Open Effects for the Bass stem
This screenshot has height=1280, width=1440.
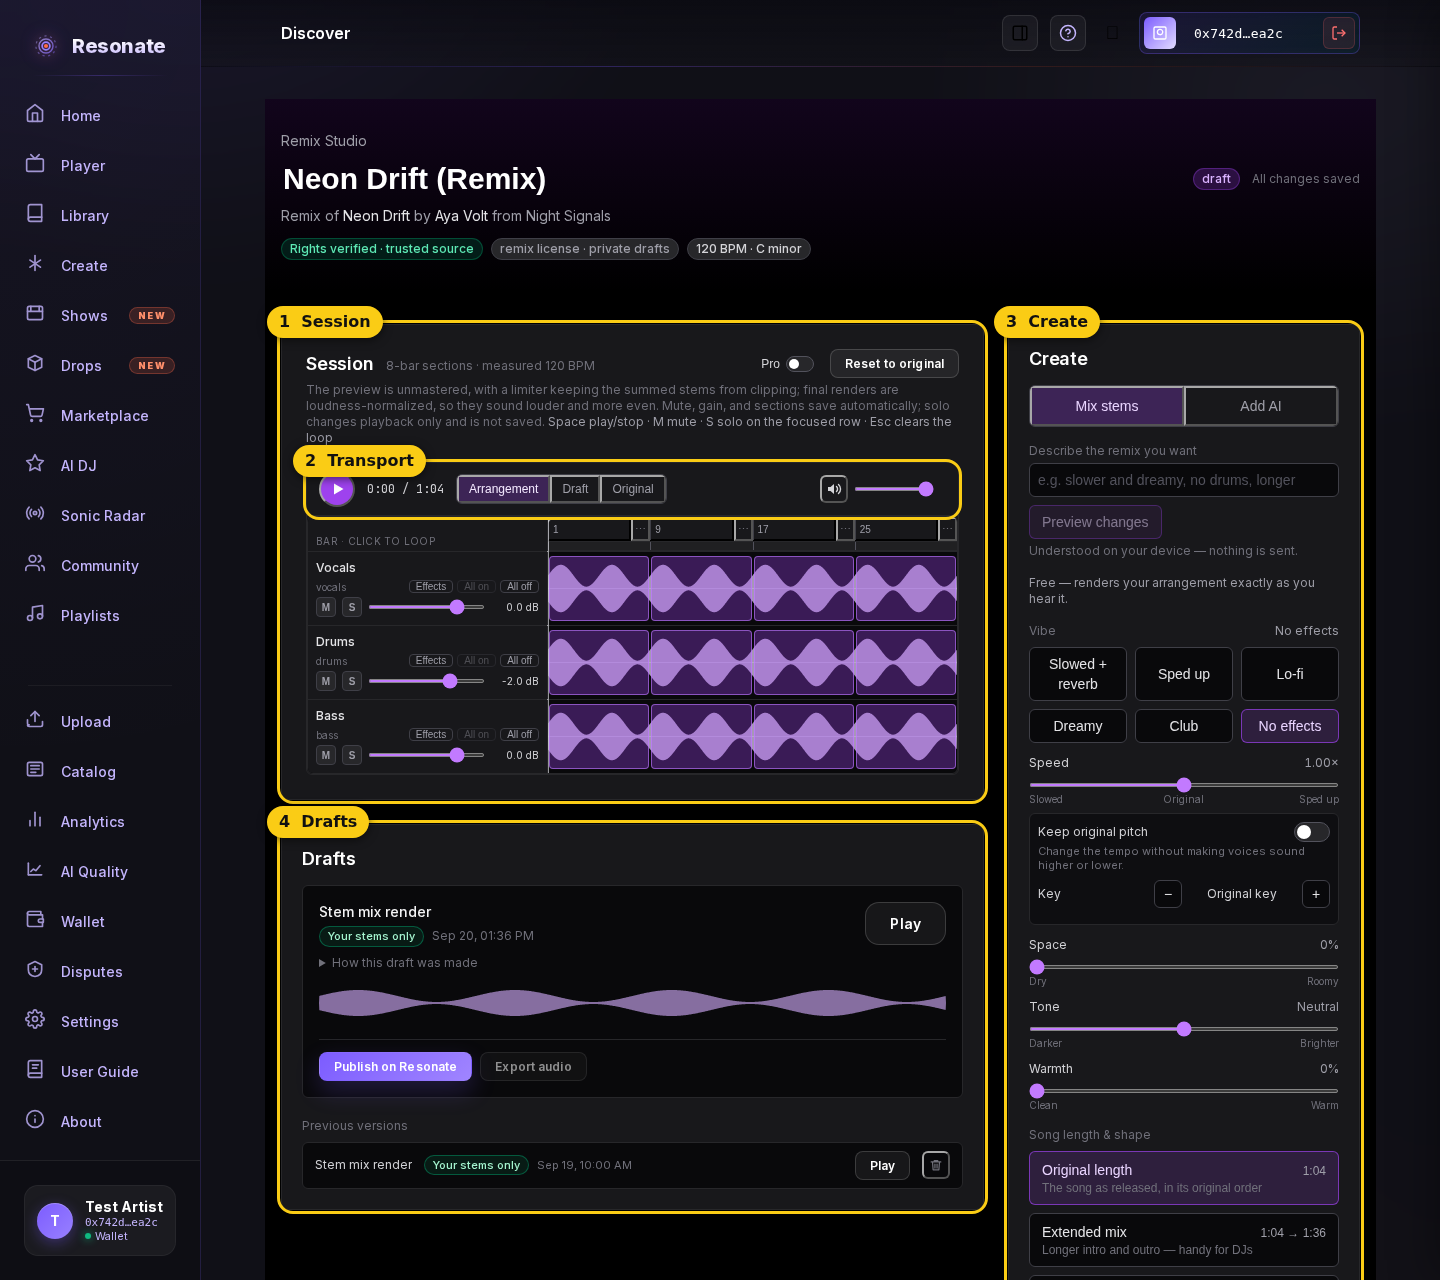(431, 735)
